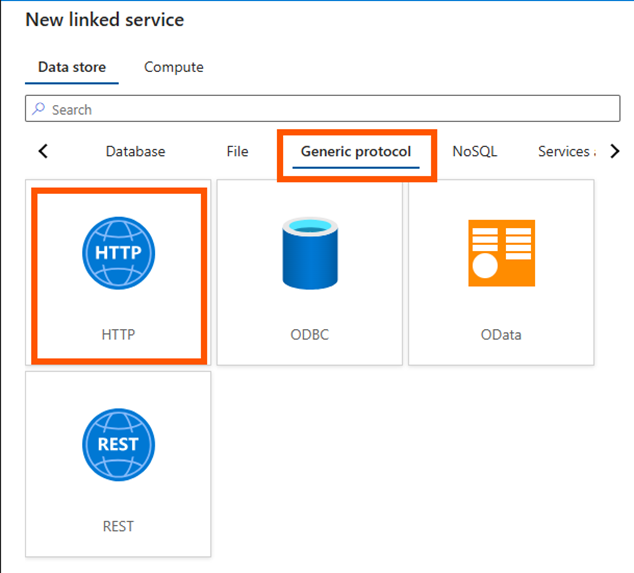Image resolution: width=634 pixels, height=573 pixels.
Task: Show the NoSQL category
Action: point(474,152)
